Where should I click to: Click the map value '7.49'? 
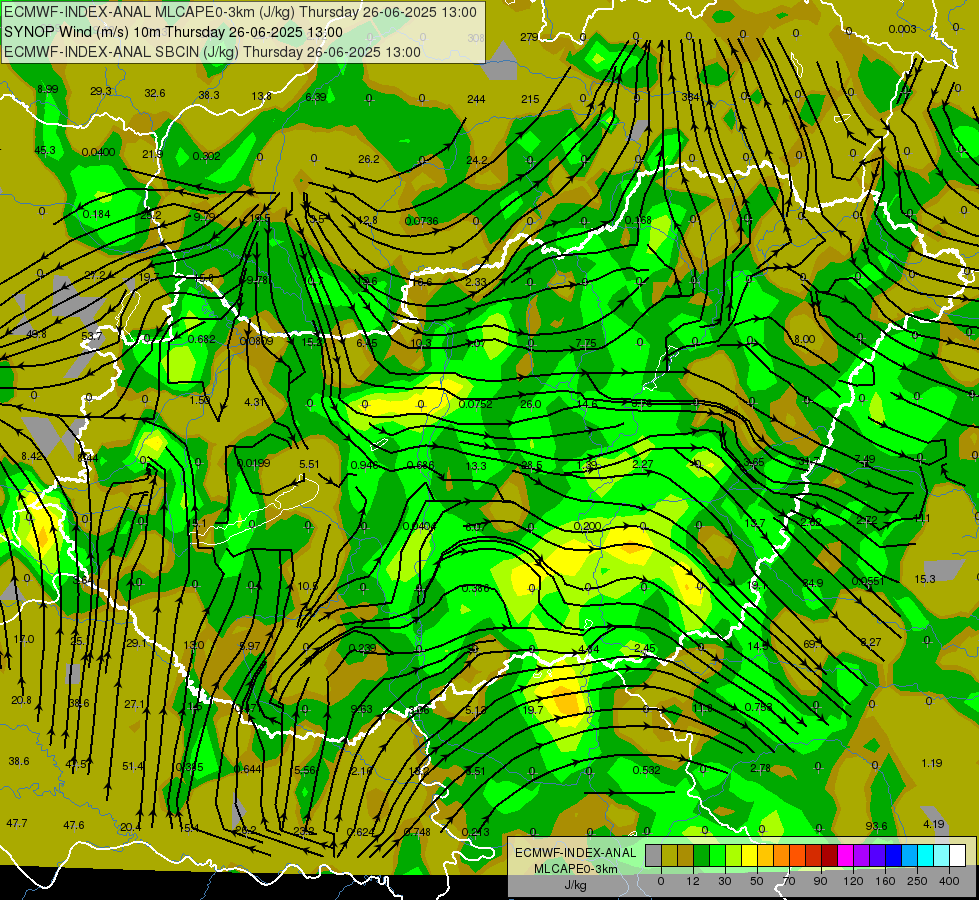865,459
